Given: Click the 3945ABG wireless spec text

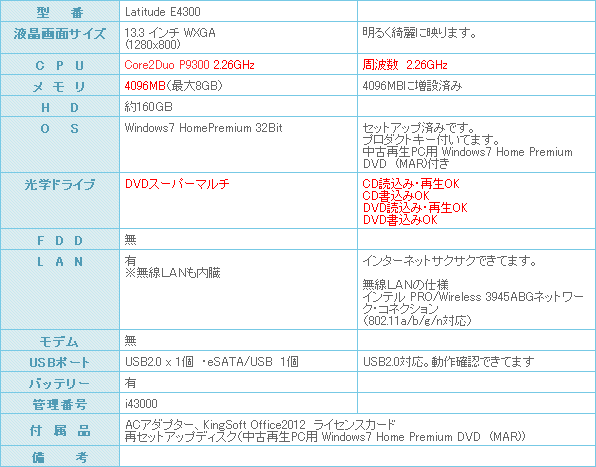Looking at the screenshot, I should [473, 297].
